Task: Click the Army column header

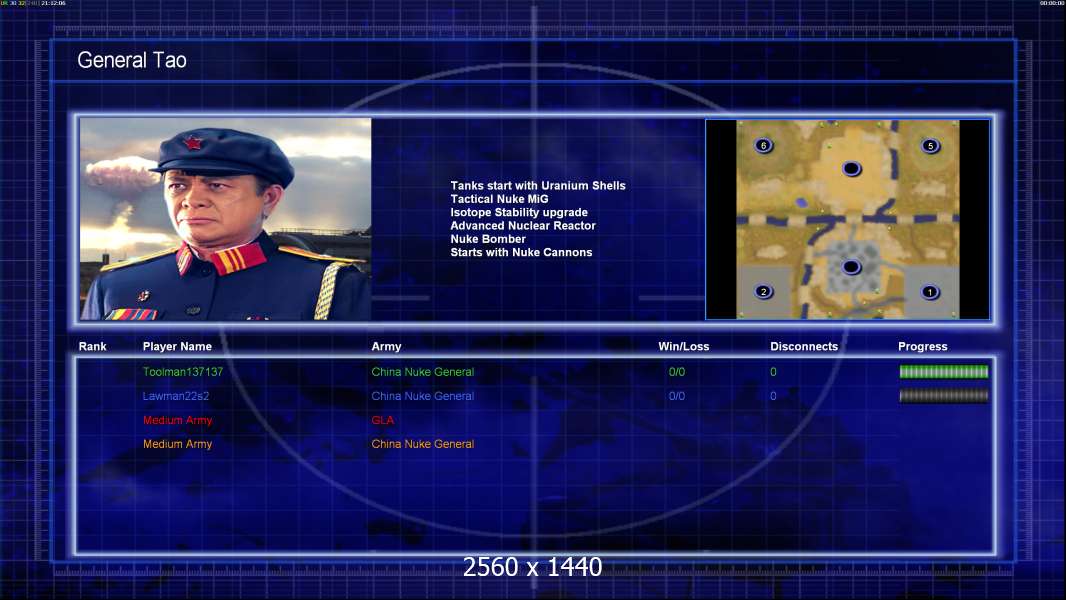Action: click(386, 347)
